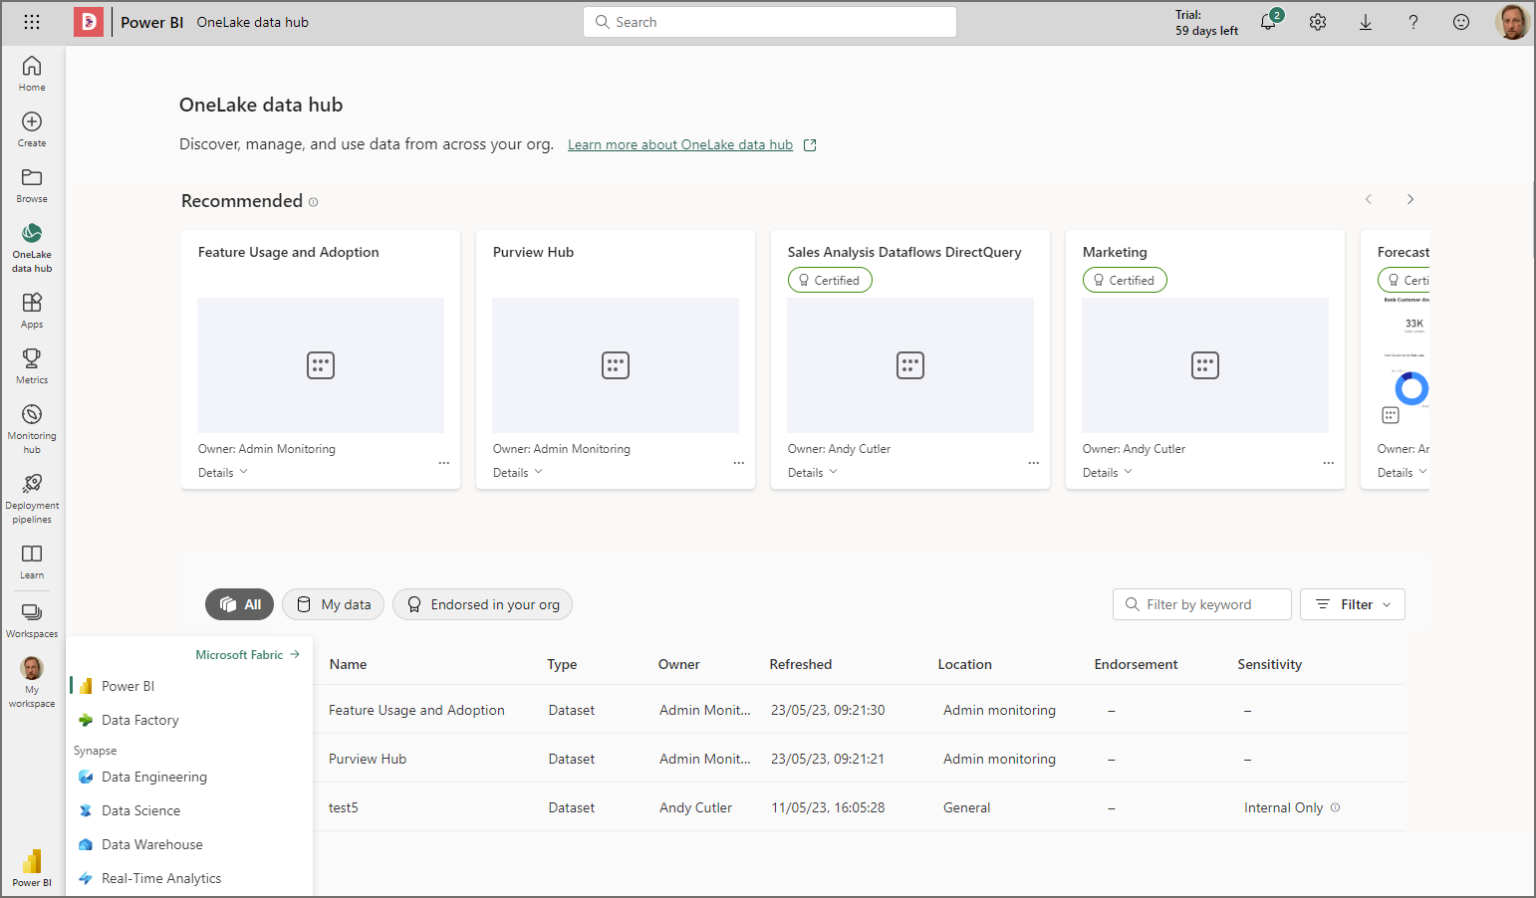
Task: Click the Microsoft Fabric link
Action: [240, 654]
